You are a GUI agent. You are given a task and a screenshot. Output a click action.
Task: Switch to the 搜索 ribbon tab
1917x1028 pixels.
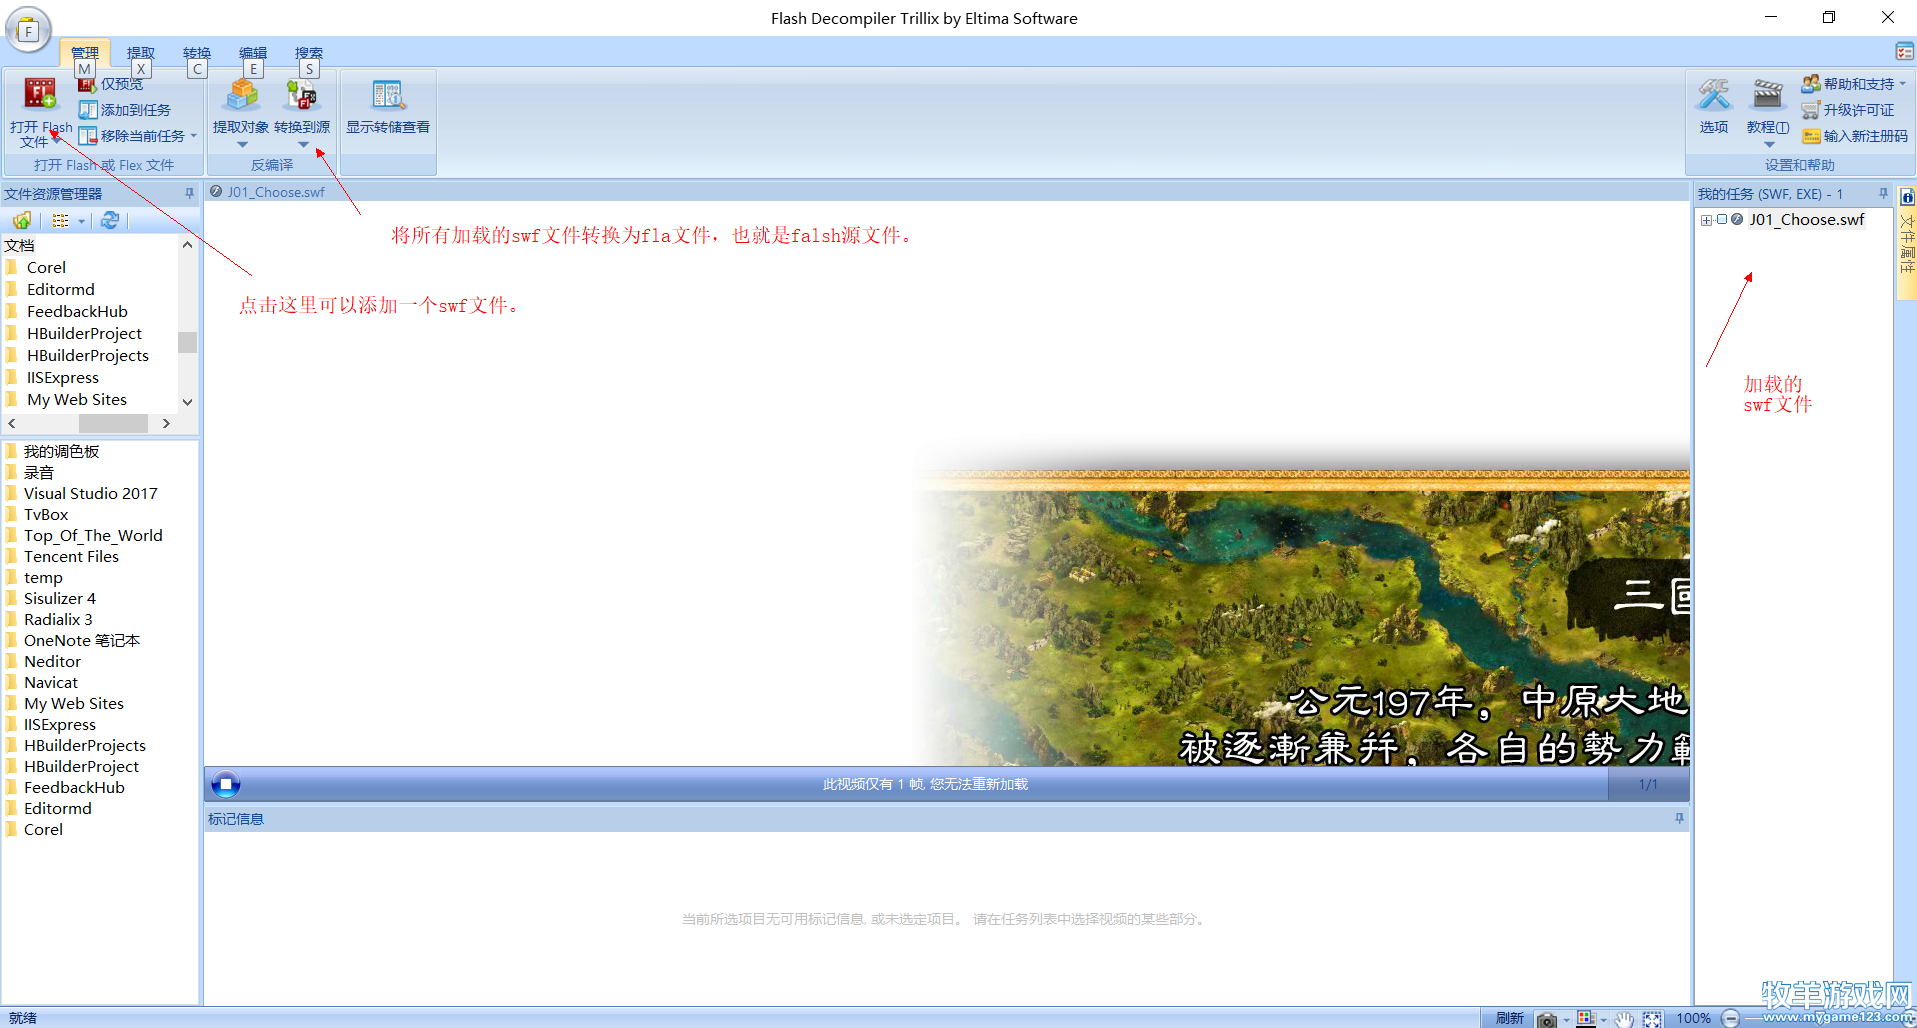click(x=309, y=53)
